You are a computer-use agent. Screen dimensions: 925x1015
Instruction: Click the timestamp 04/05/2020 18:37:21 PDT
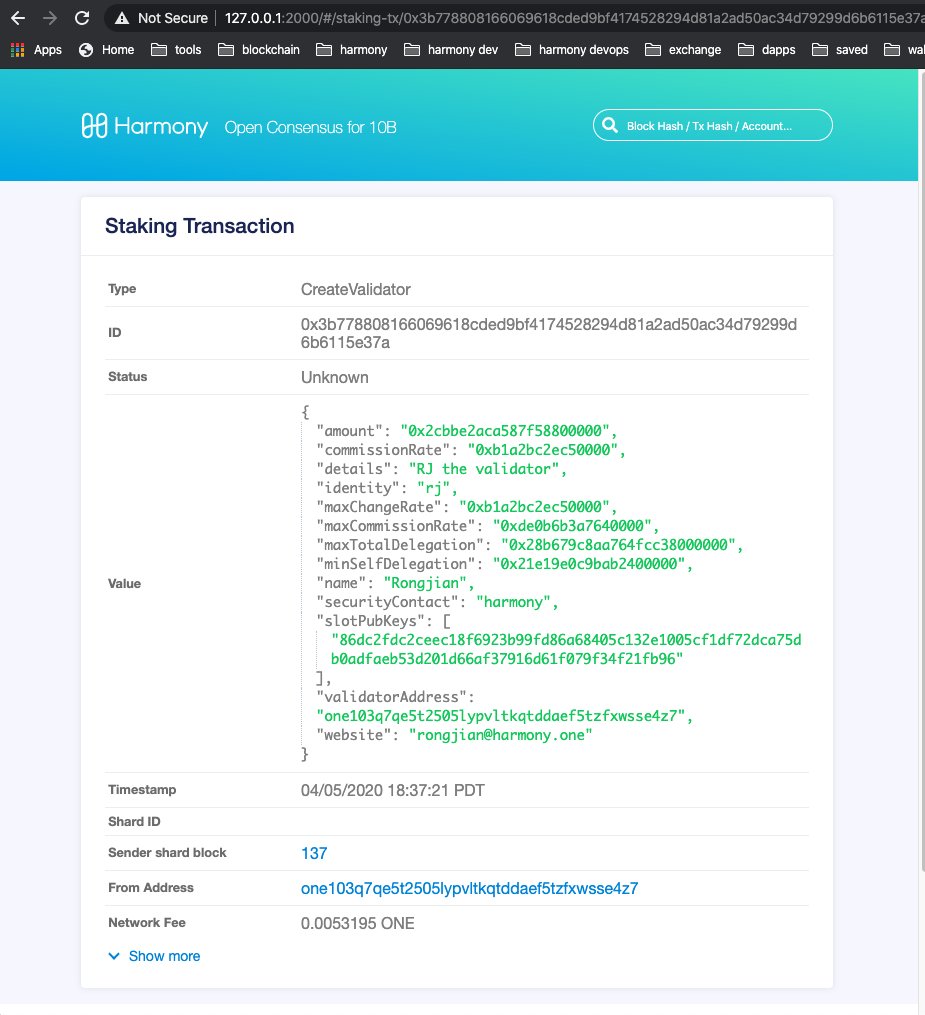(392, 790)
